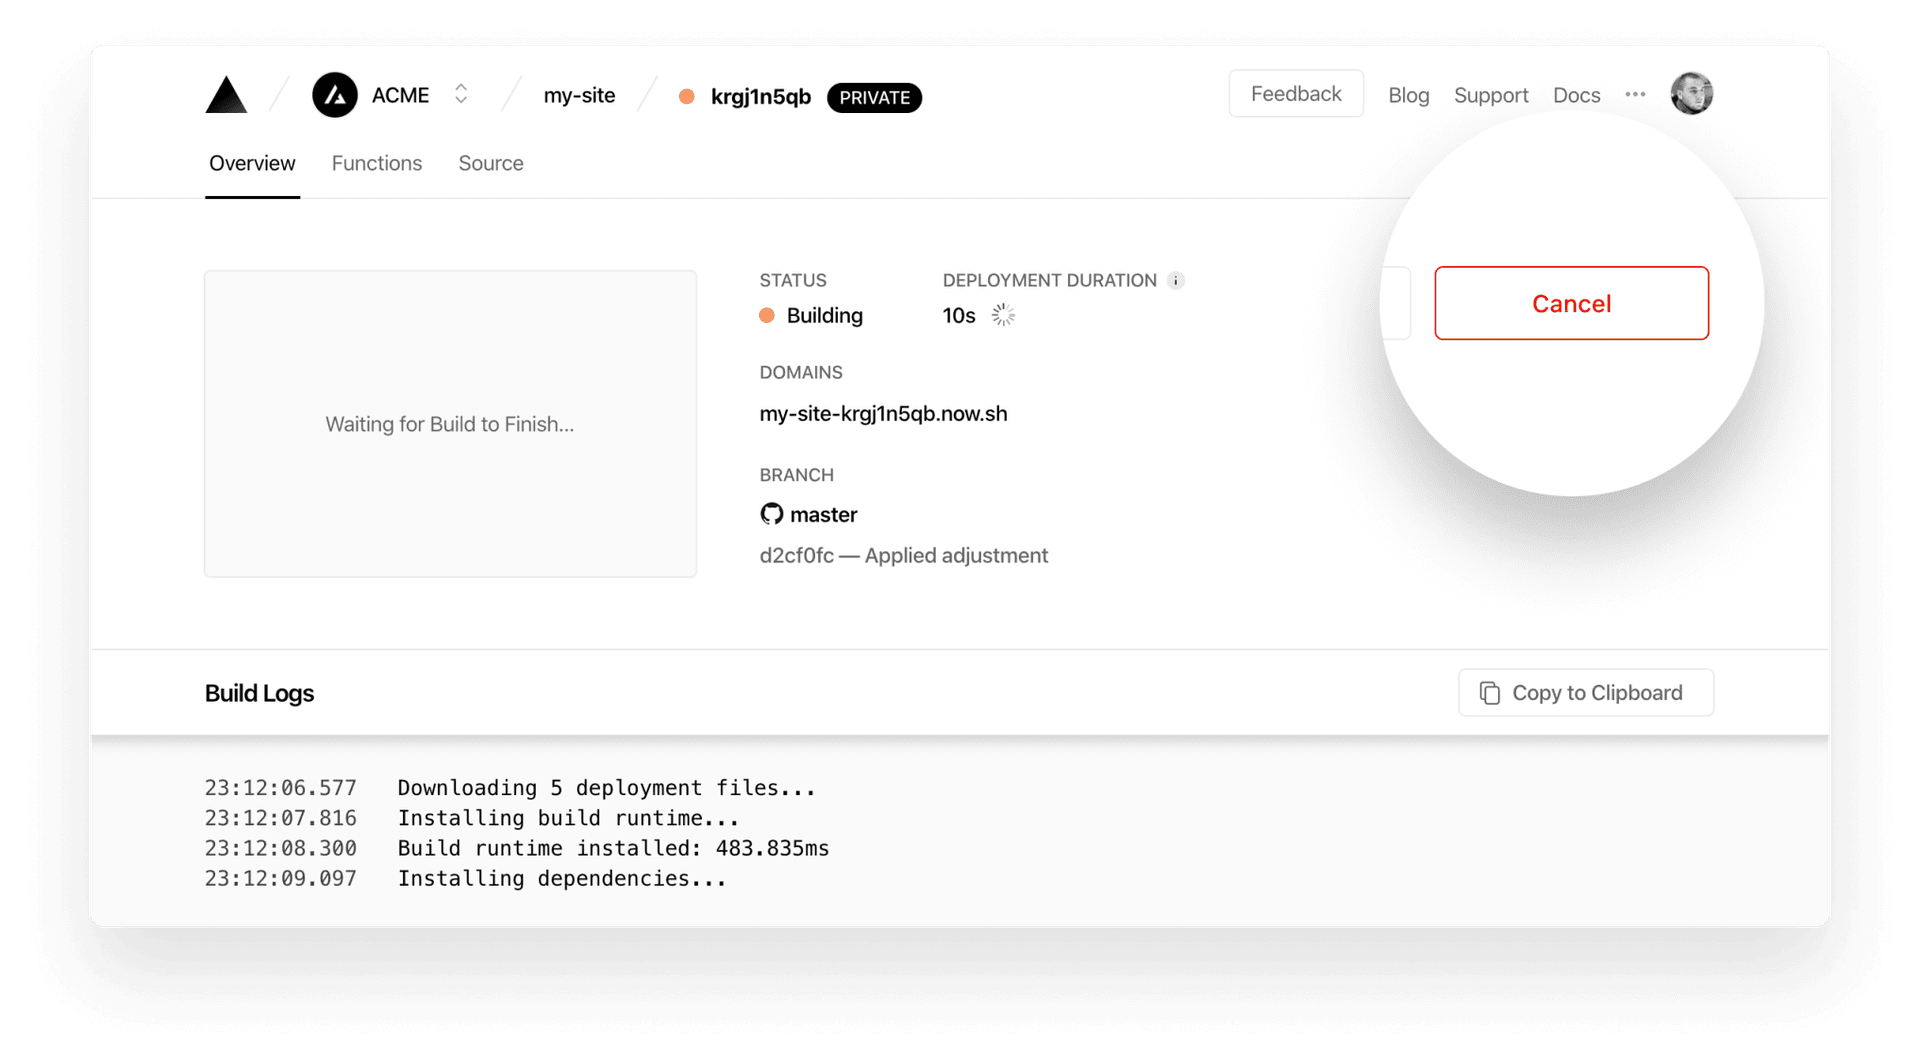This screenshot has height=1062, width=1920.
Task: Open the my-site-krgj1n5qb.now.sh domain
Action: (883, 414)
